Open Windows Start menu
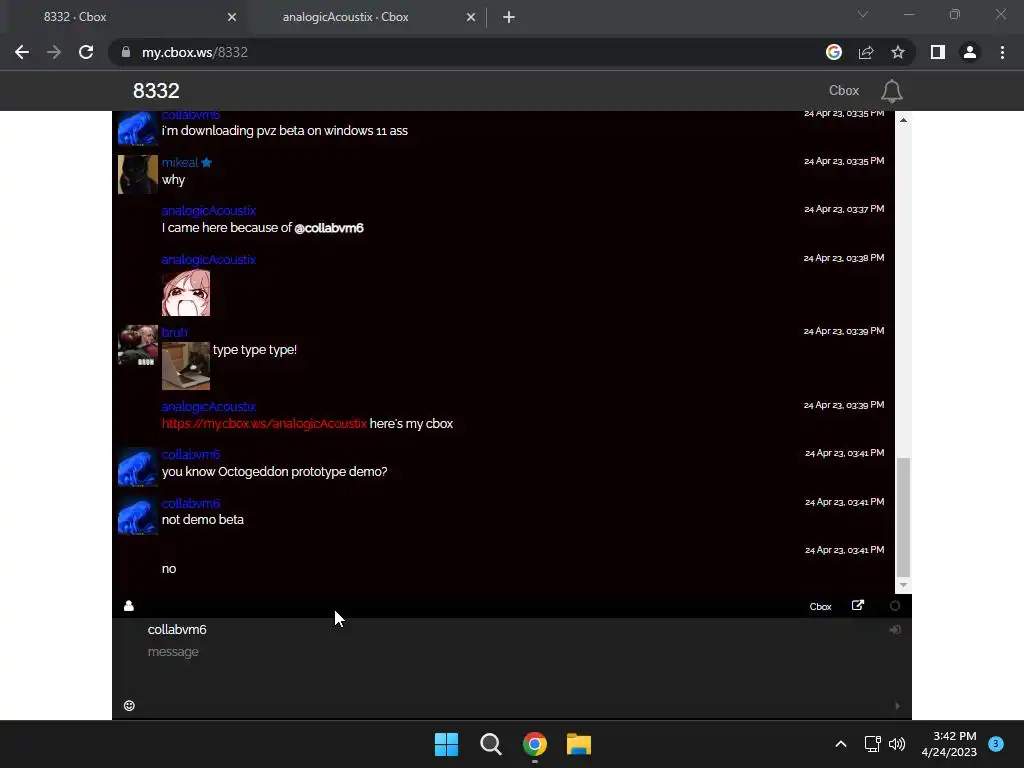 [x=447, y=744]
